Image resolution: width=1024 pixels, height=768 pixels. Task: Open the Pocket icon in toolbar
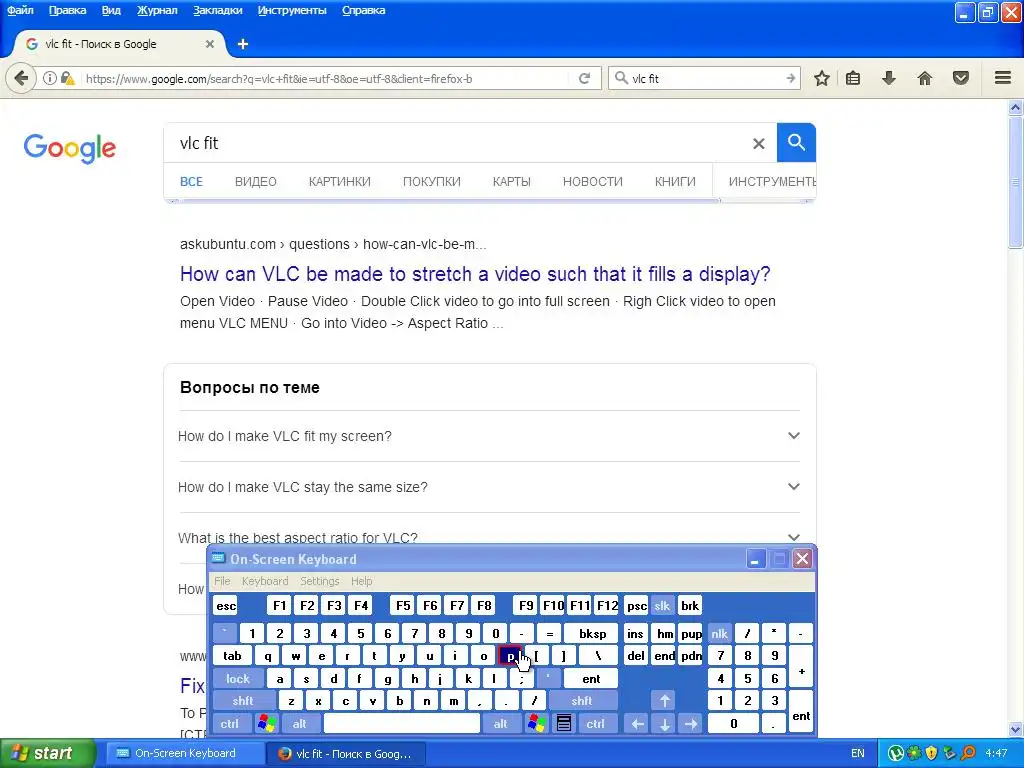961,78
